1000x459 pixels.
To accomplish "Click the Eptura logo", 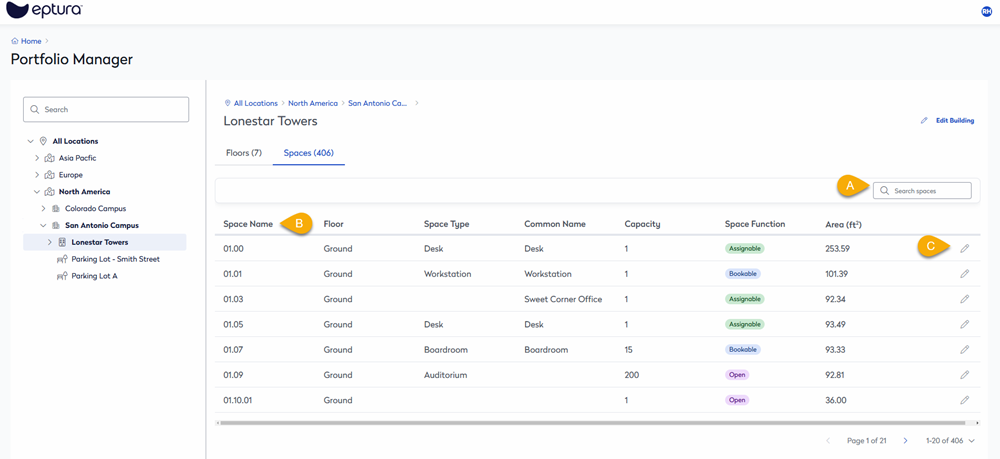I will point(43,10).
